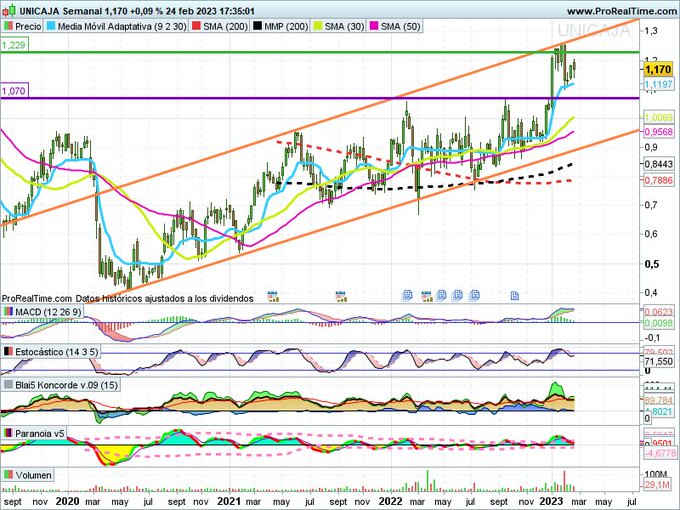Screen dimensions: 680x510
Task: Open dividend event icon at sept 2021
Action: (x=341, y=296)
